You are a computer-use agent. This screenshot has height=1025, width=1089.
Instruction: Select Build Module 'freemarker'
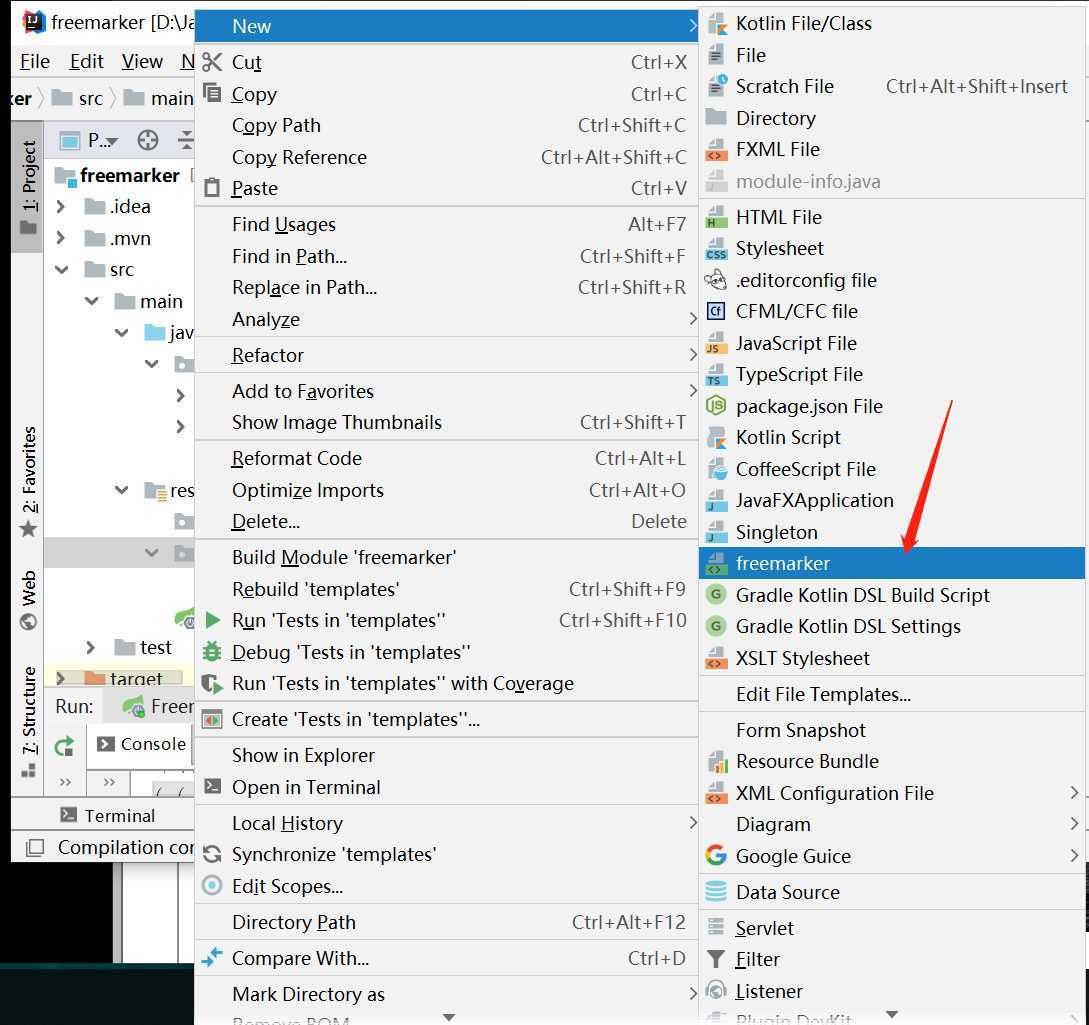coord(447,557)
